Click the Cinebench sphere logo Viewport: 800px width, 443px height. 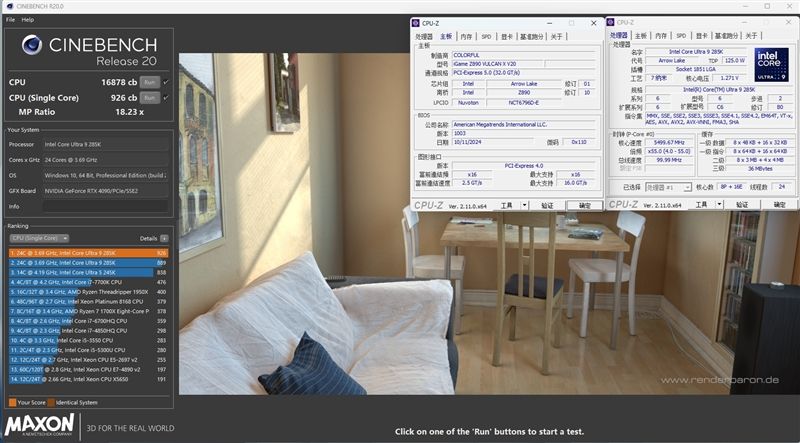[x=32, y=45]
